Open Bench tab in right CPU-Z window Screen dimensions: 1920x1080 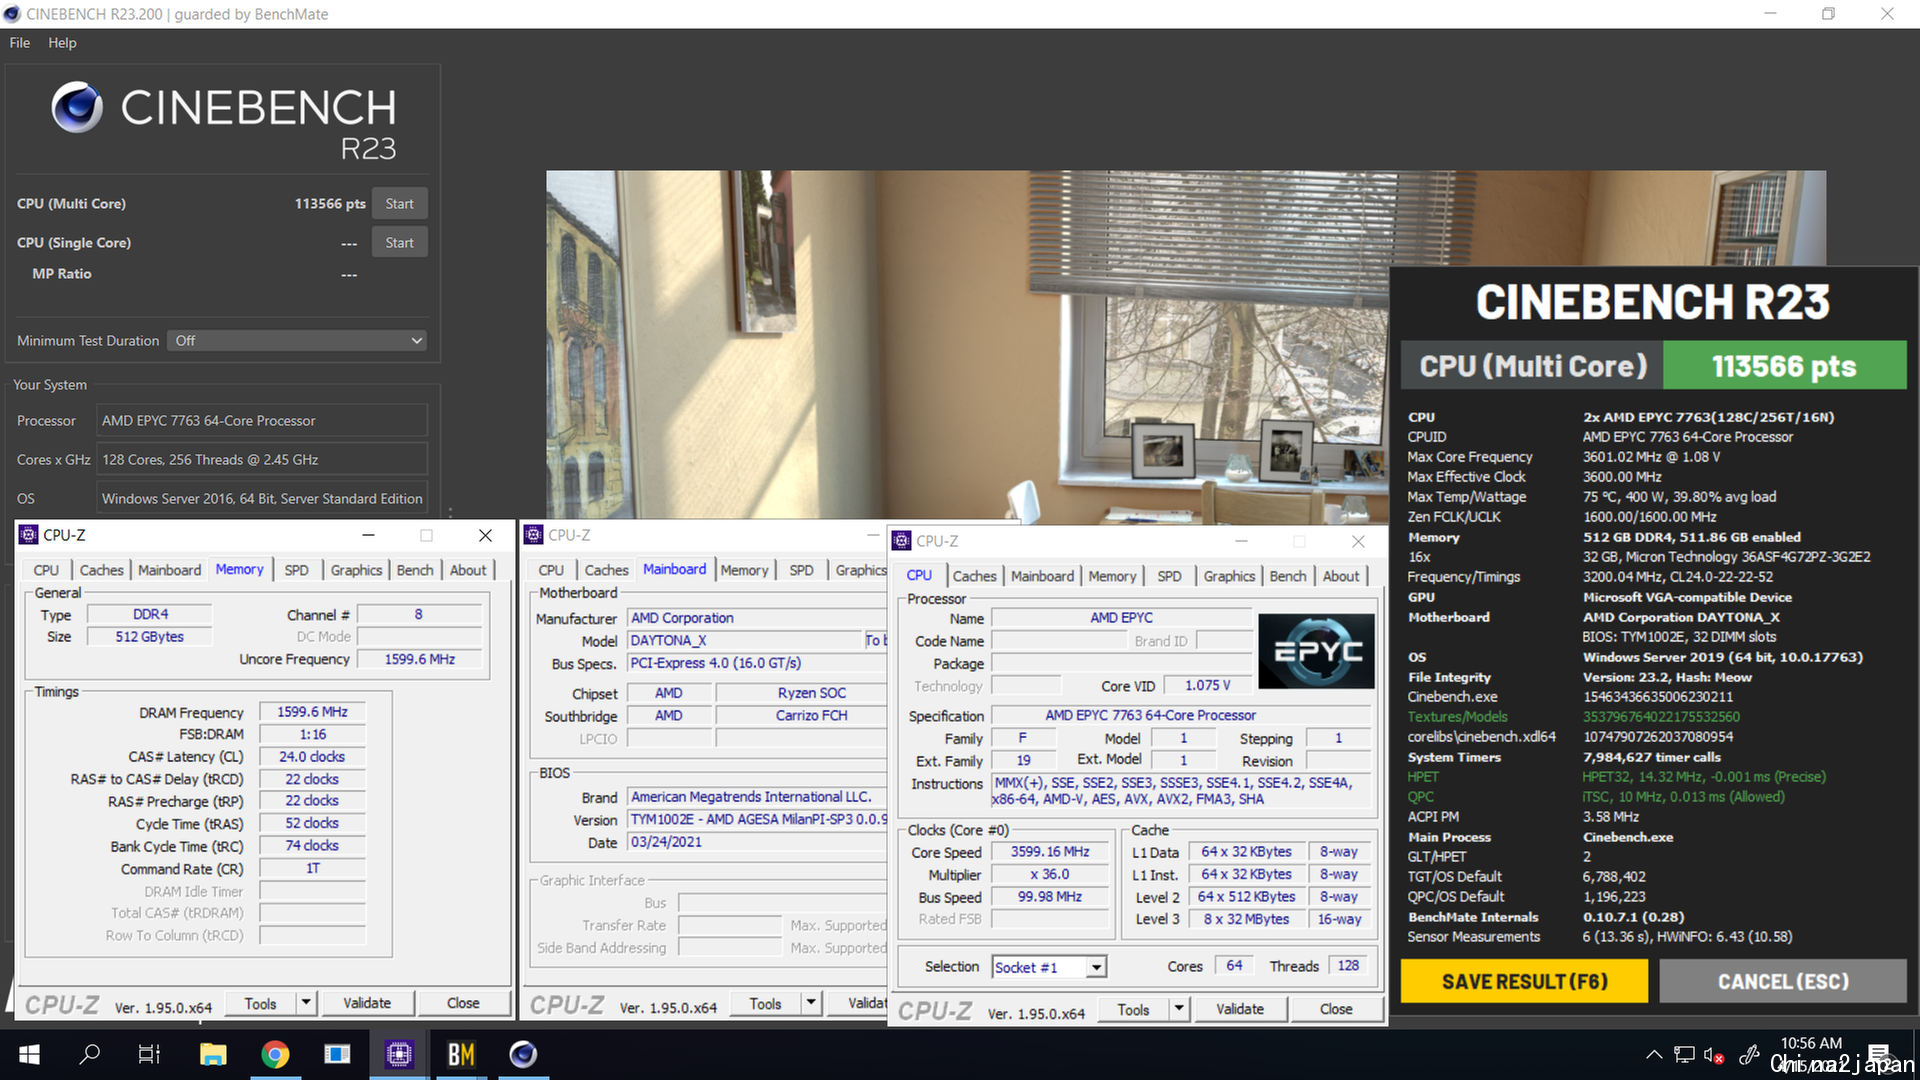coord(1288,576)
